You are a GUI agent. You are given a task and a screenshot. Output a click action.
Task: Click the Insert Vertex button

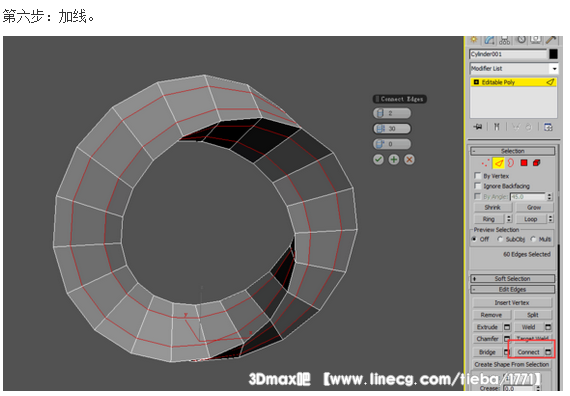click(512, 303)
